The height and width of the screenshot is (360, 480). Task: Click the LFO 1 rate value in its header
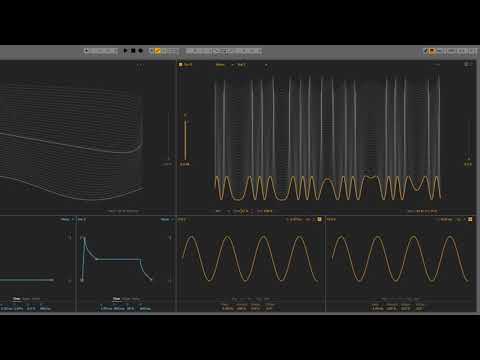click(296, 220)
